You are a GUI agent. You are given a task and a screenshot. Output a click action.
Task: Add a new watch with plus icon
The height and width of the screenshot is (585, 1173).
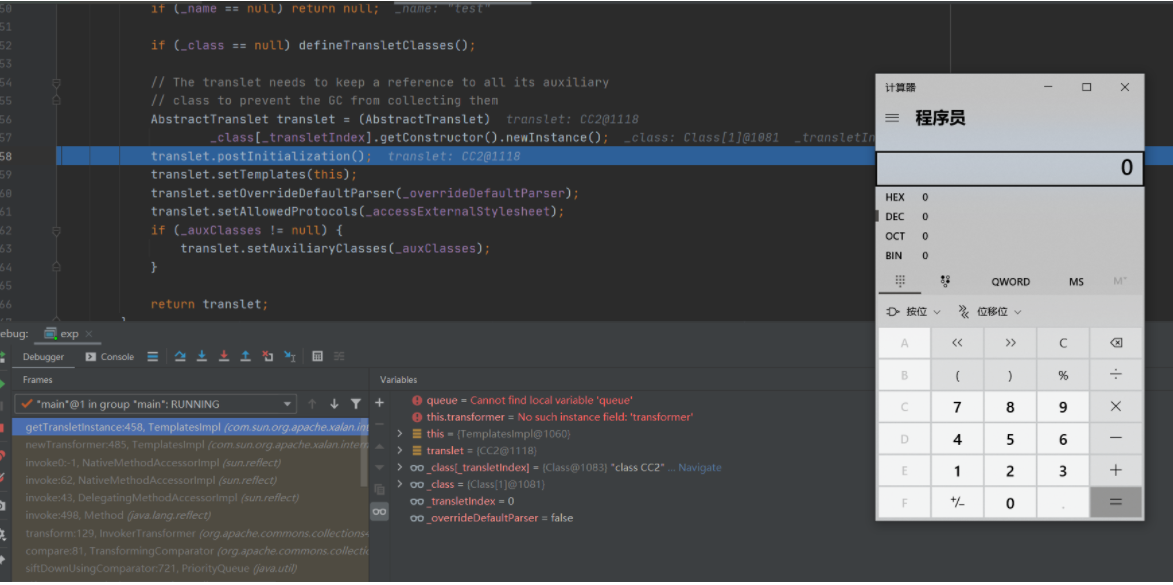click(x=379, y=402)
